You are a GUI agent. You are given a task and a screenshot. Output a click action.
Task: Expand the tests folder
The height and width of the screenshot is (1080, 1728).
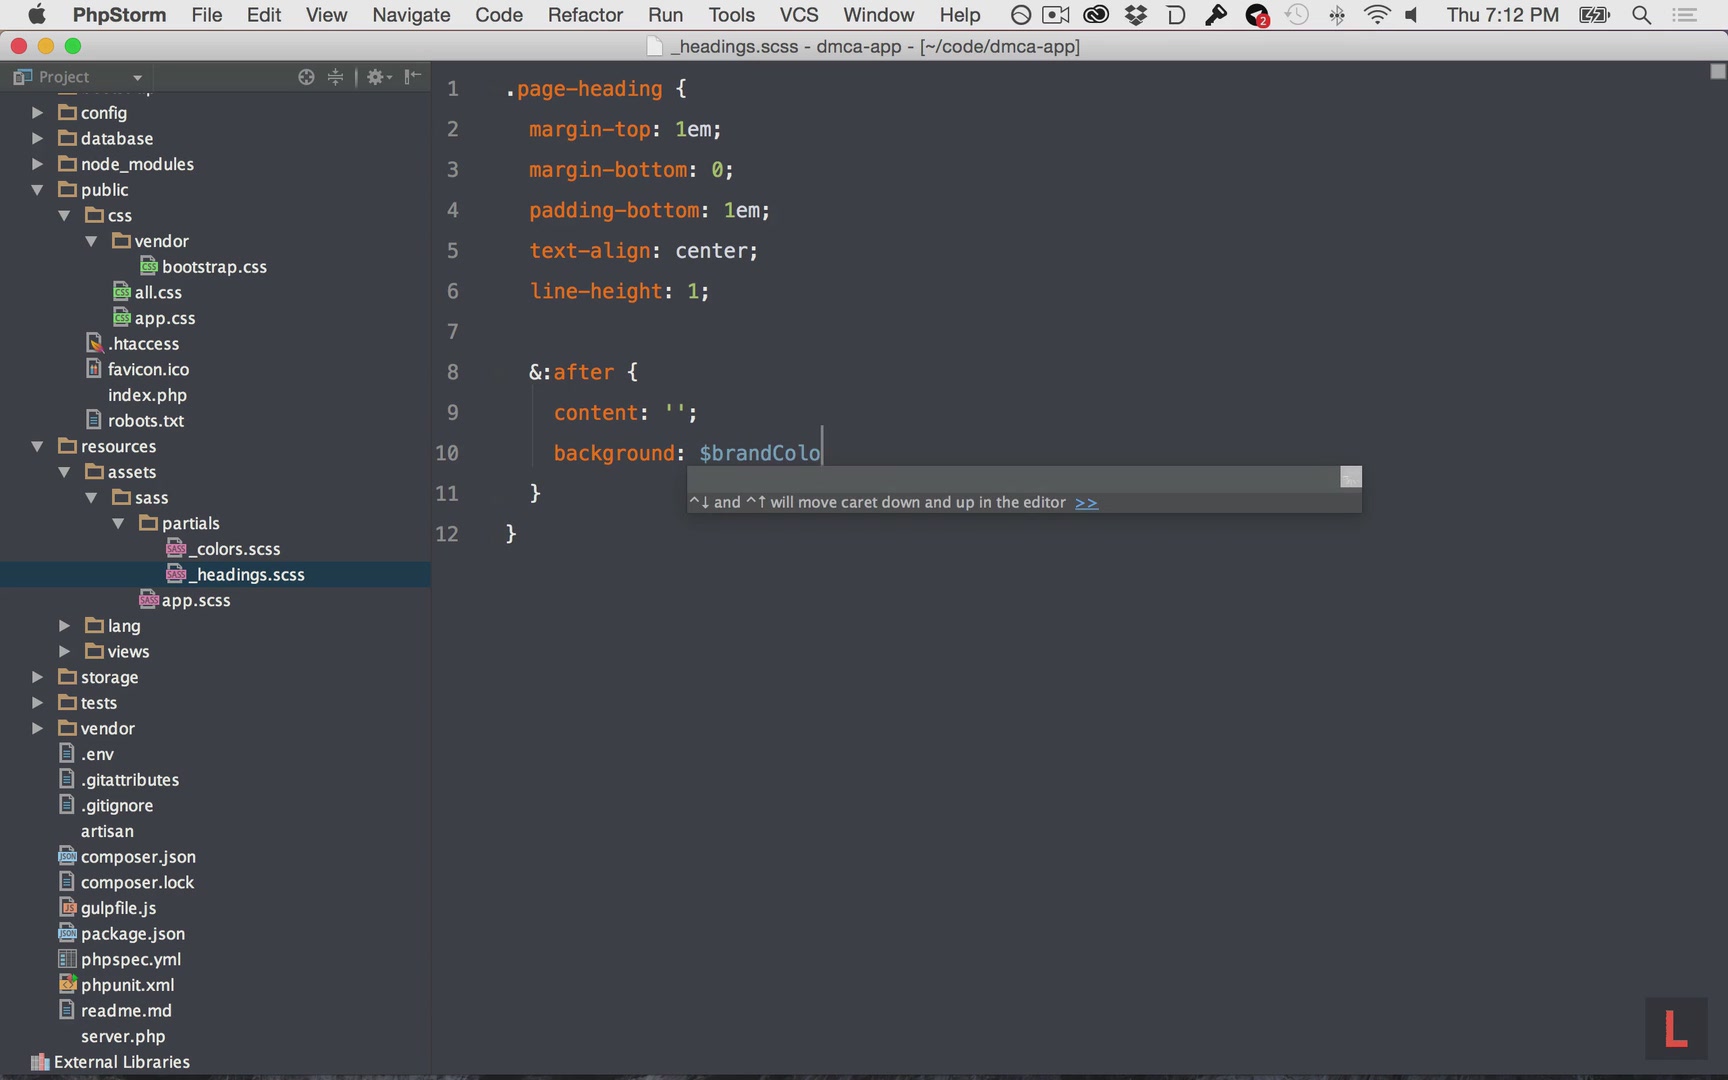(37, 702)
